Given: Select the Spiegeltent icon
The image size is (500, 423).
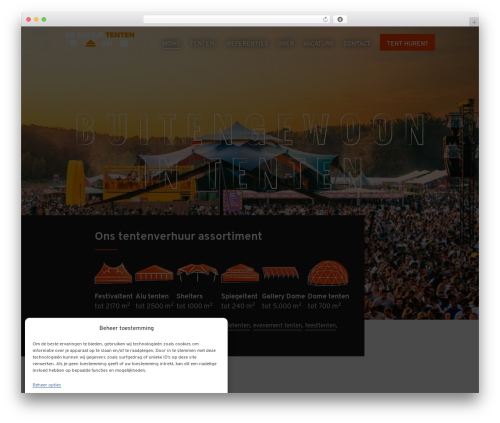Looking at the screenshot, I should pyautogui.click(x=240, y=273).
